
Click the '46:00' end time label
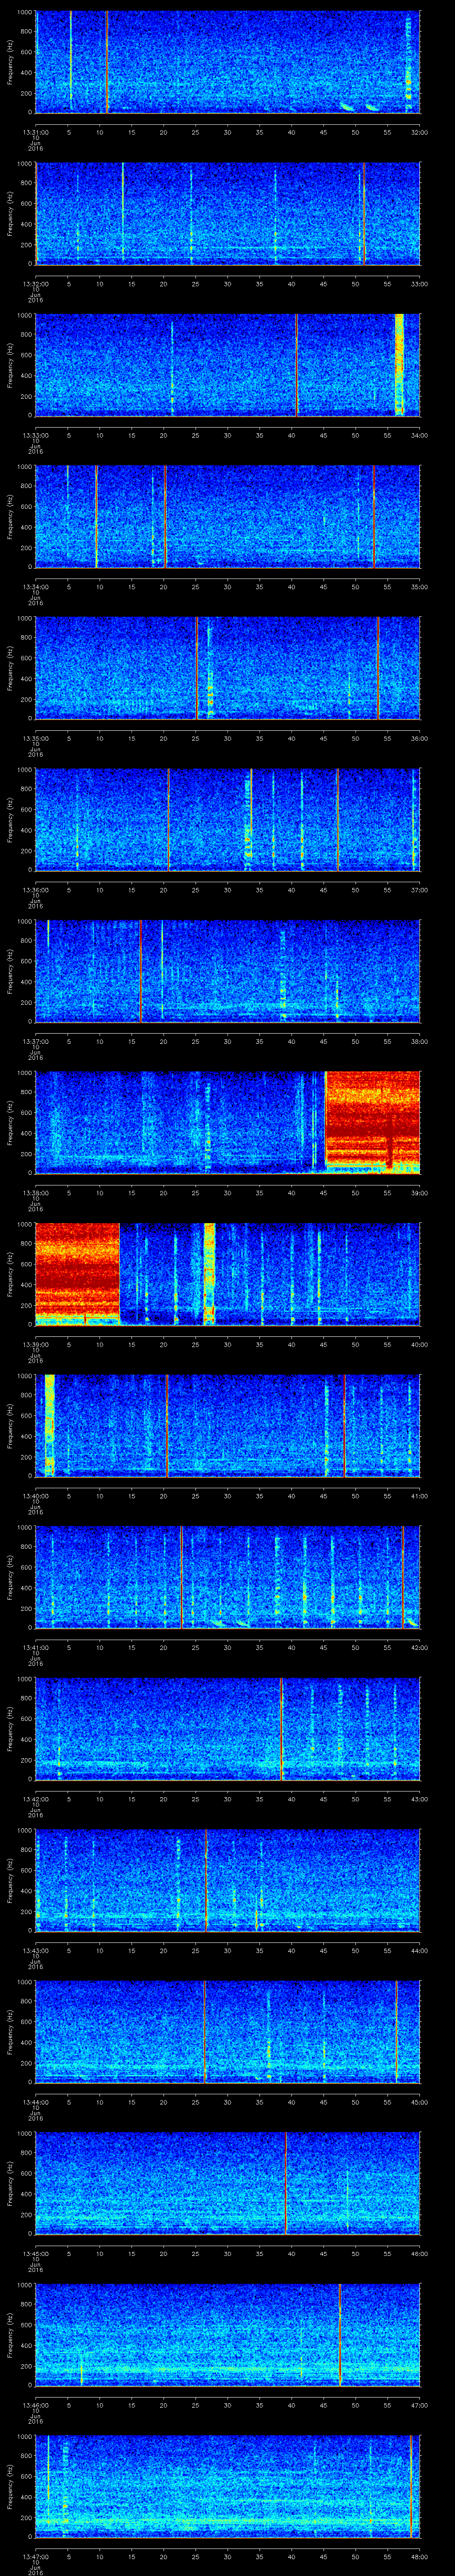point(419,2253)
